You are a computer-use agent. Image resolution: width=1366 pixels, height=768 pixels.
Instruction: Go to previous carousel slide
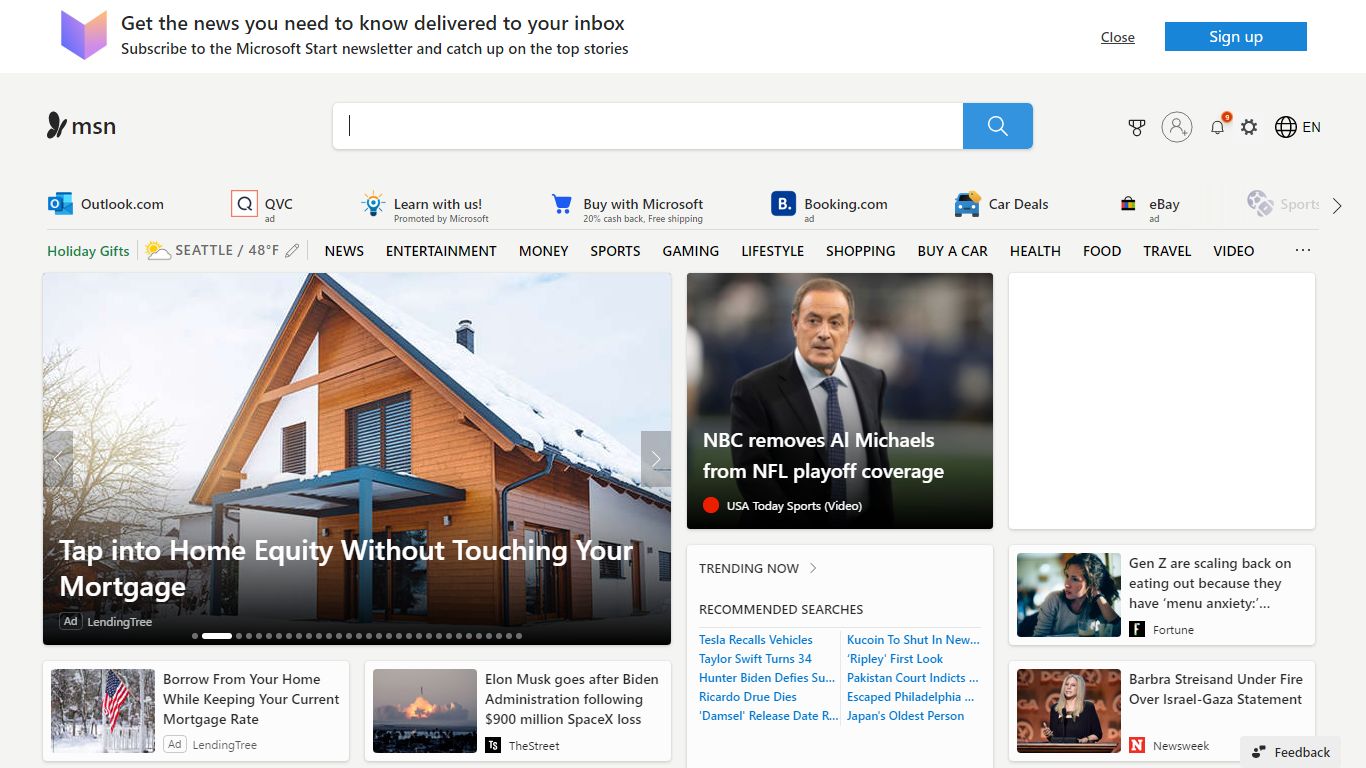coord(58,459)
